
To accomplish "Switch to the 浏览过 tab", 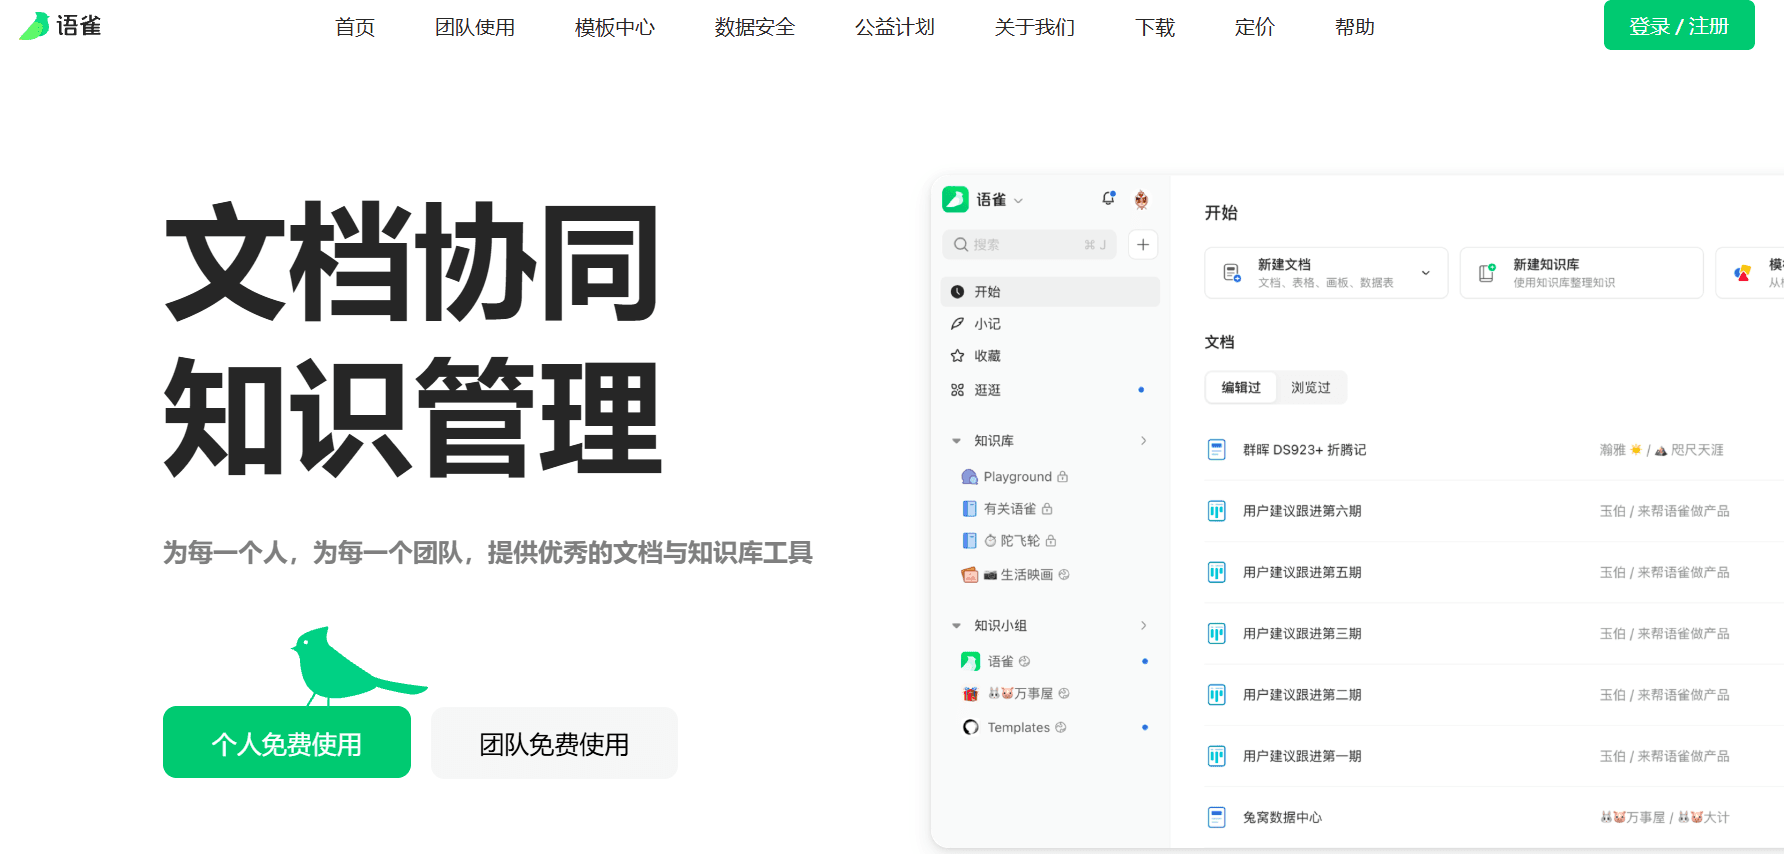I will click(1311, 388).
